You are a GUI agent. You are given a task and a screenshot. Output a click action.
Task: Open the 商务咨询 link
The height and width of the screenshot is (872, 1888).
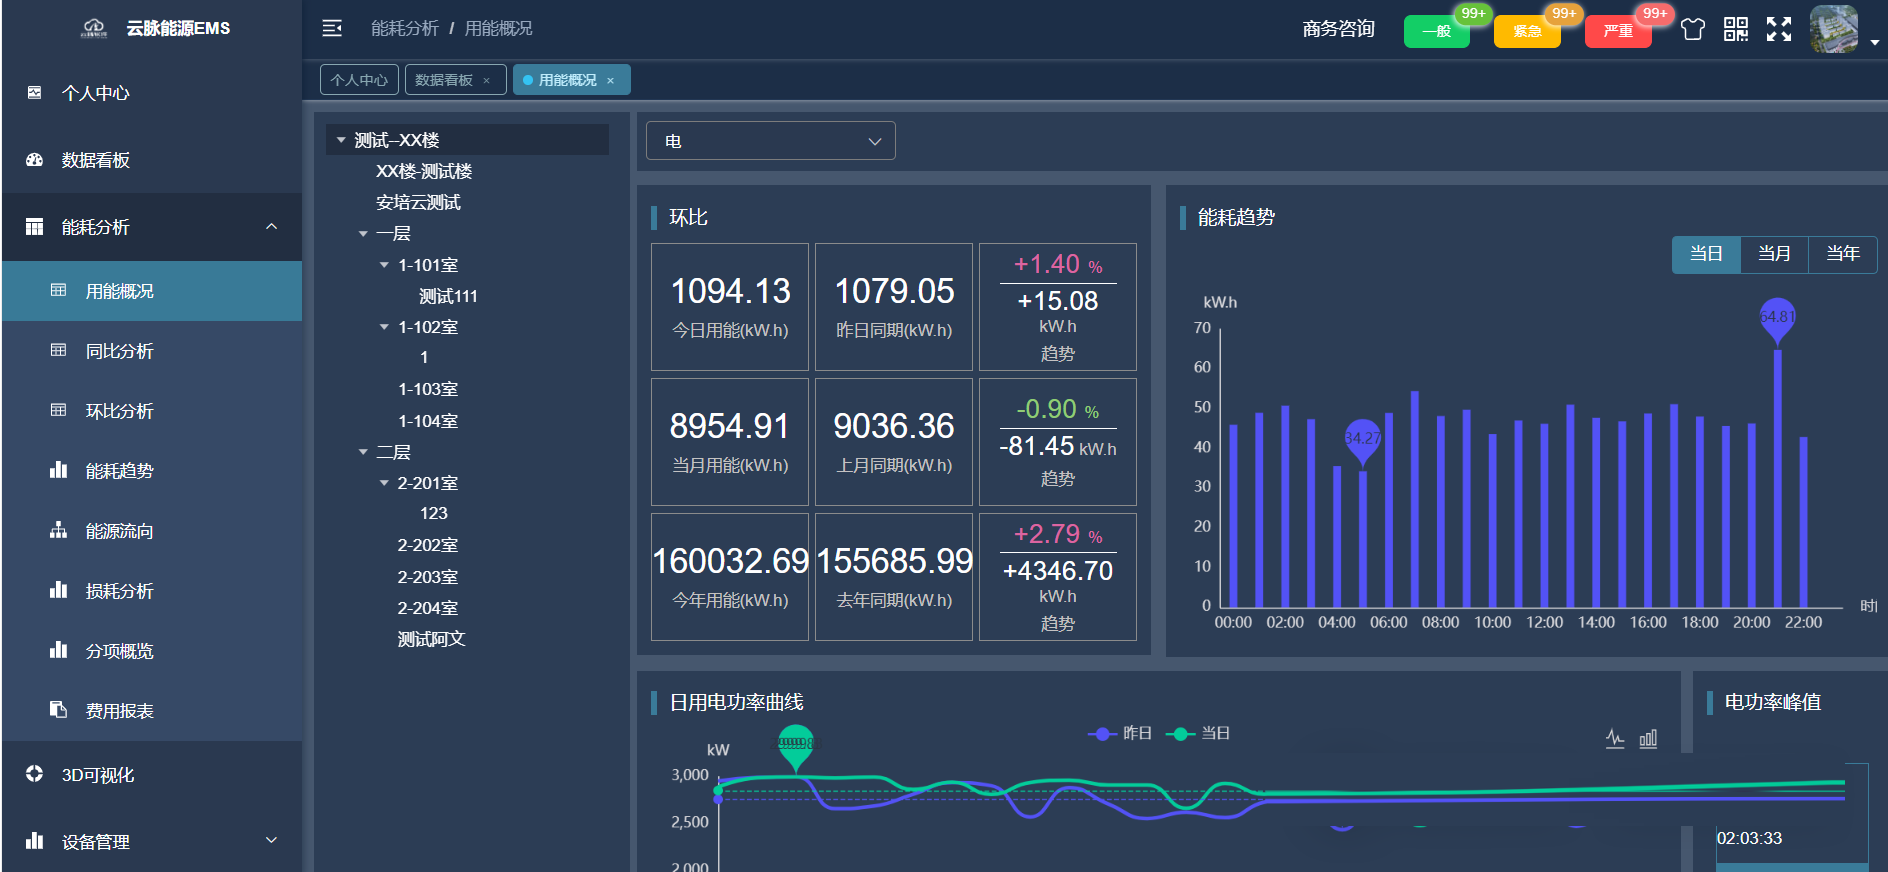tap(1338, 29)
